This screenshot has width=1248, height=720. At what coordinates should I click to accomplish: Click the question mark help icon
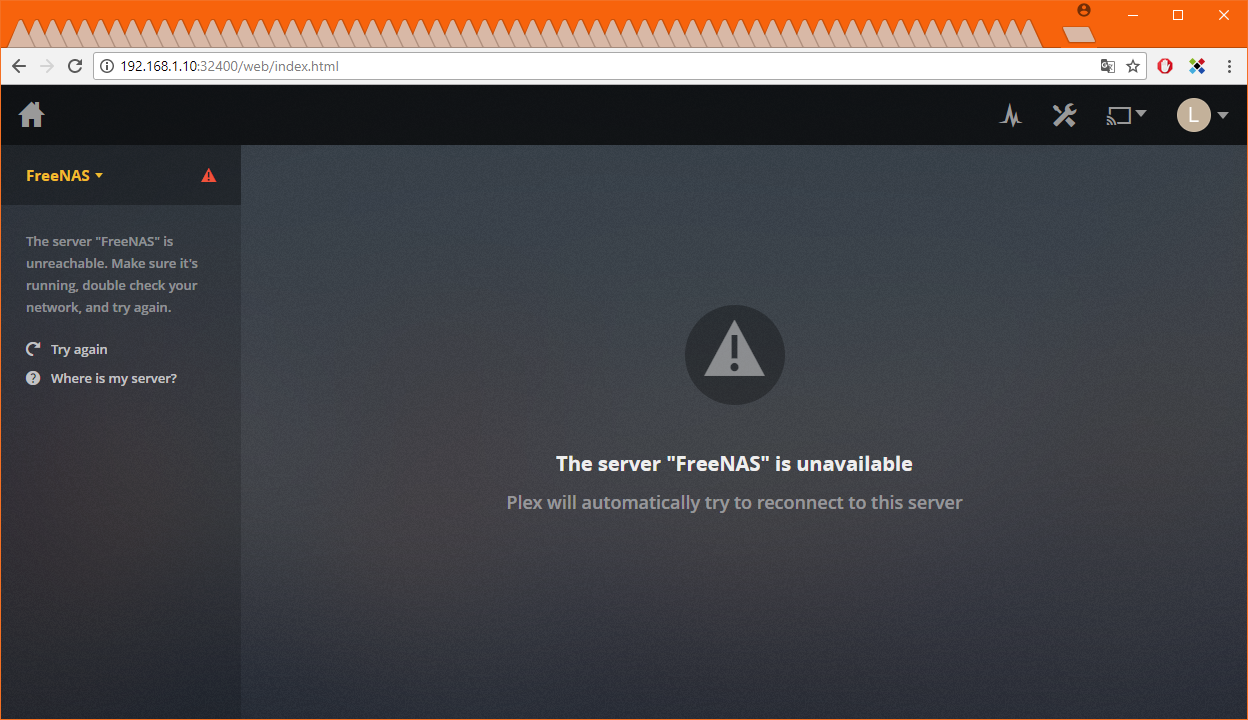point(33,378)
